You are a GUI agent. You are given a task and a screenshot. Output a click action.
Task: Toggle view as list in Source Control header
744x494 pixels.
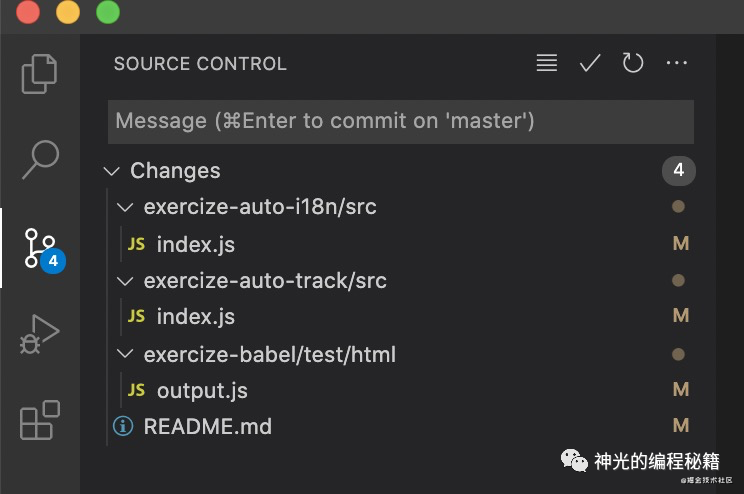pos(547,63)
